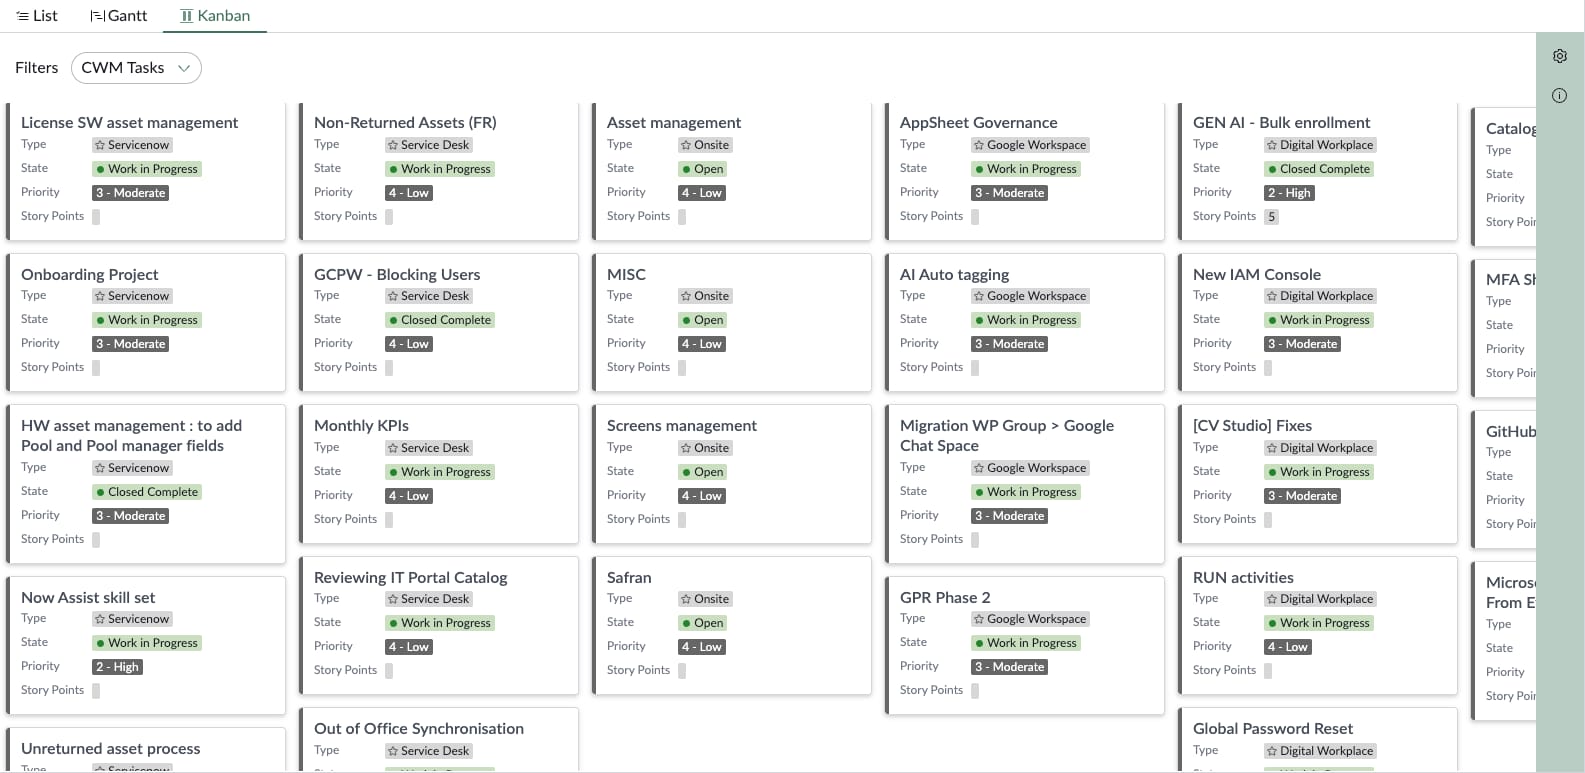Viewport: 1585px width, 773px height.
Task: Click the Safran card title
Action: (x=629, y=578)
